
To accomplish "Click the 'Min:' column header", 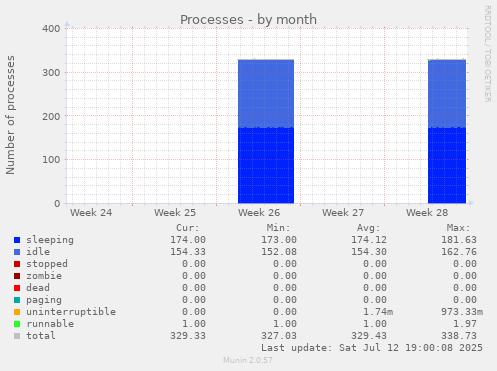I will coord(278,228).
